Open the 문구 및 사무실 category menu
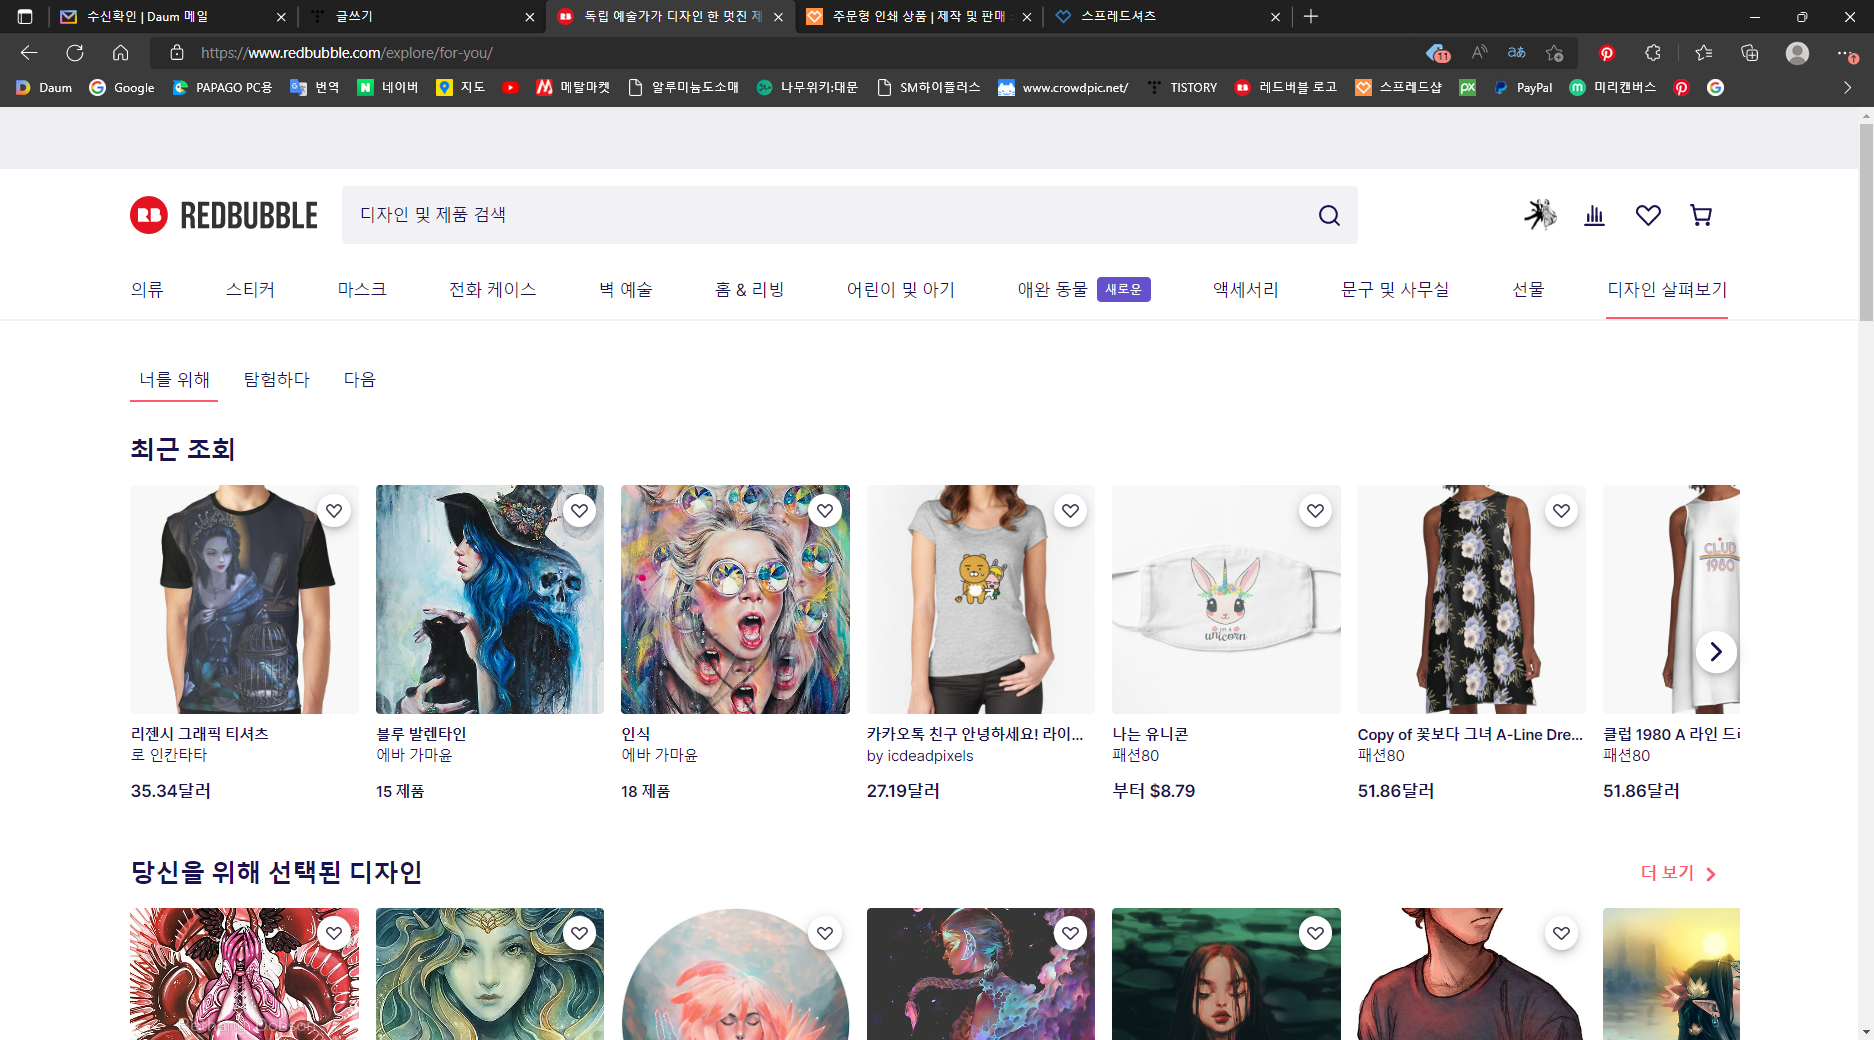 1395,290
